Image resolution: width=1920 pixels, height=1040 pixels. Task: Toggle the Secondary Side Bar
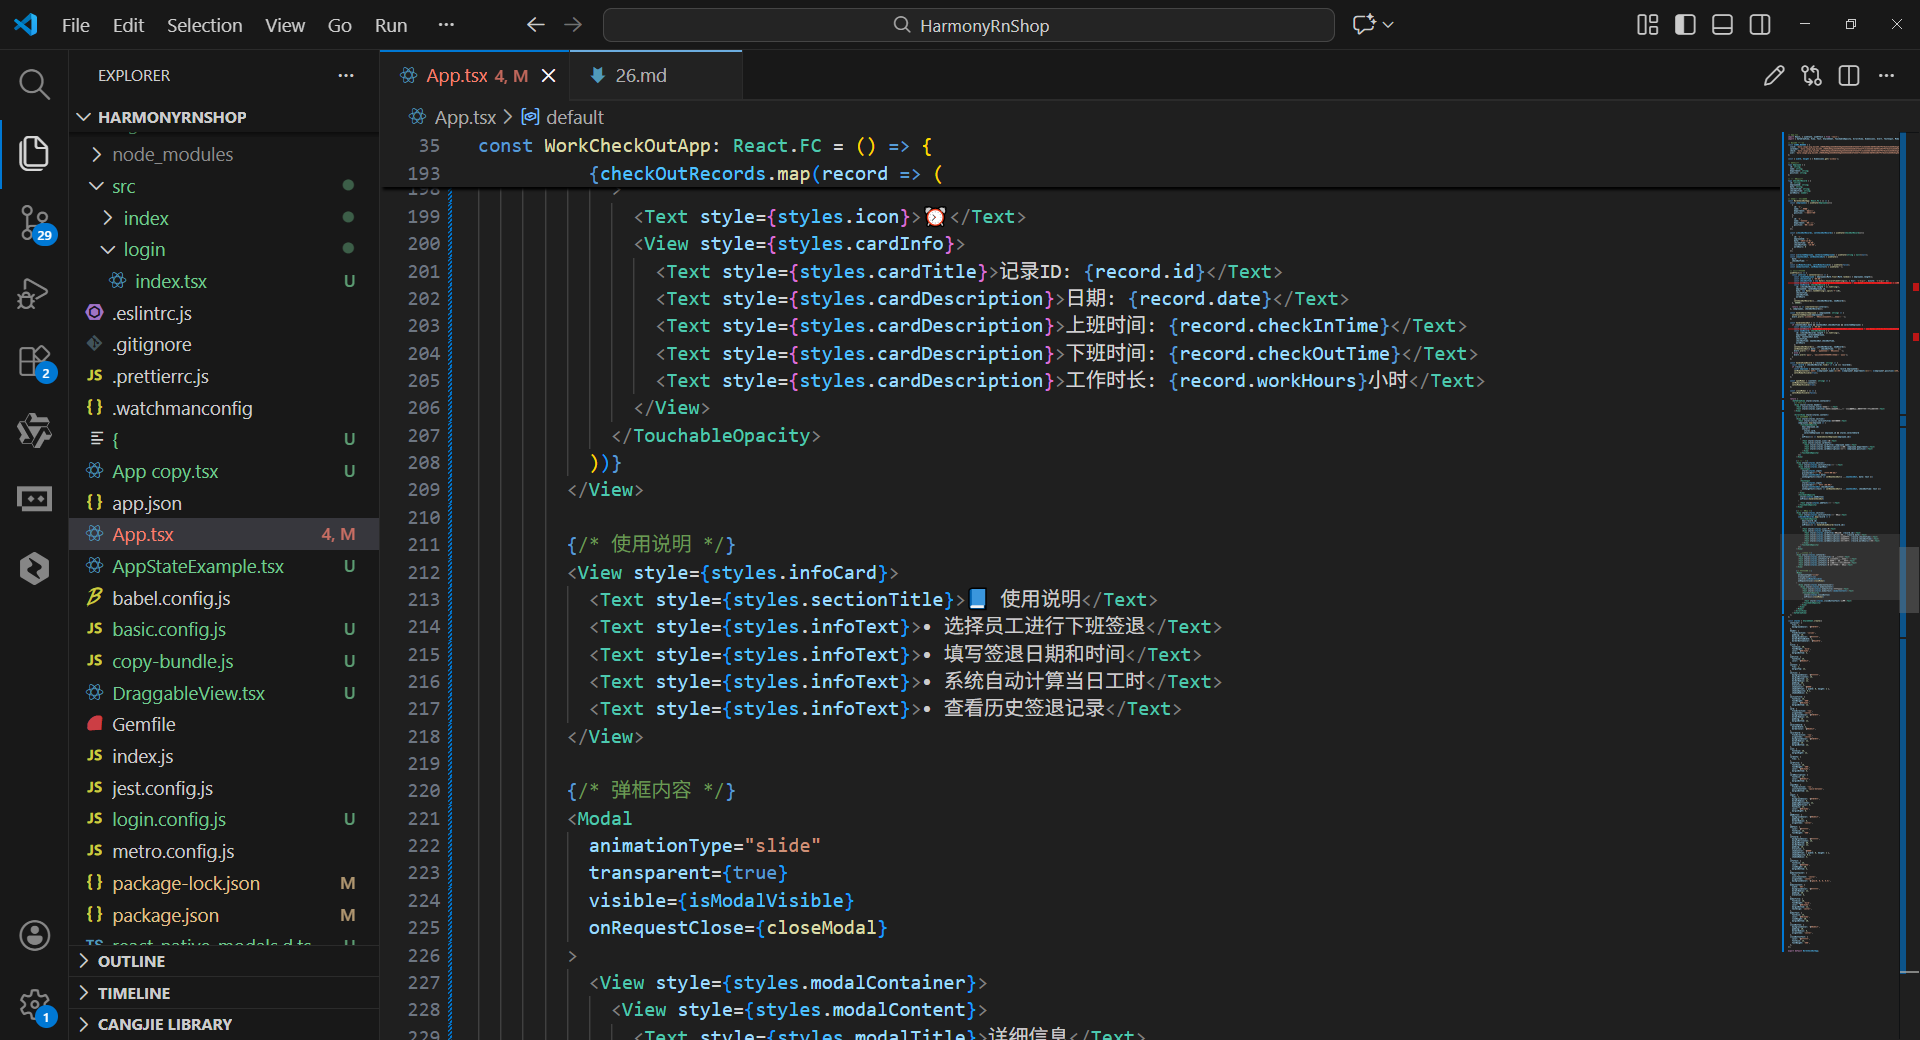(1760, 25)
